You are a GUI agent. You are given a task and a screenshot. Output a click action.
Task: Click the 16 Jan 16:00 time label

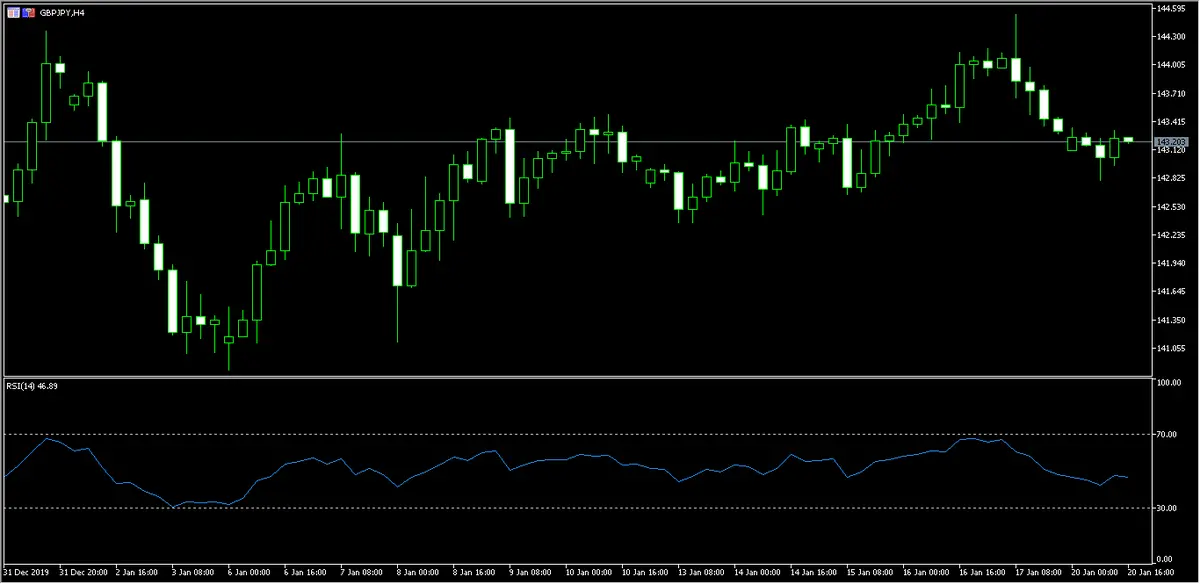[983, 575]
